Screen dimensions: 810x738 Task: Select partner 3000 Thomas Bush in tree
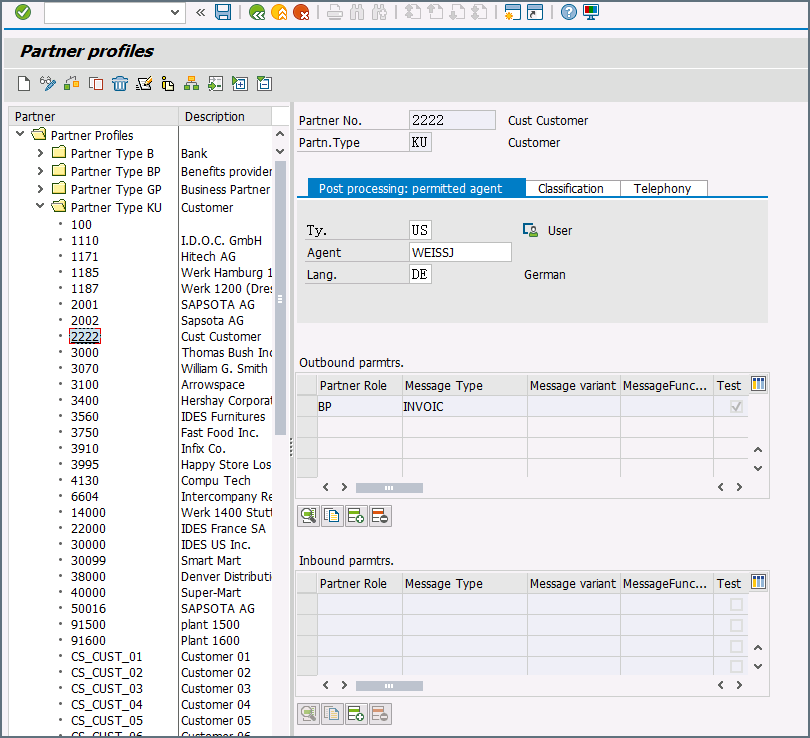85,353
